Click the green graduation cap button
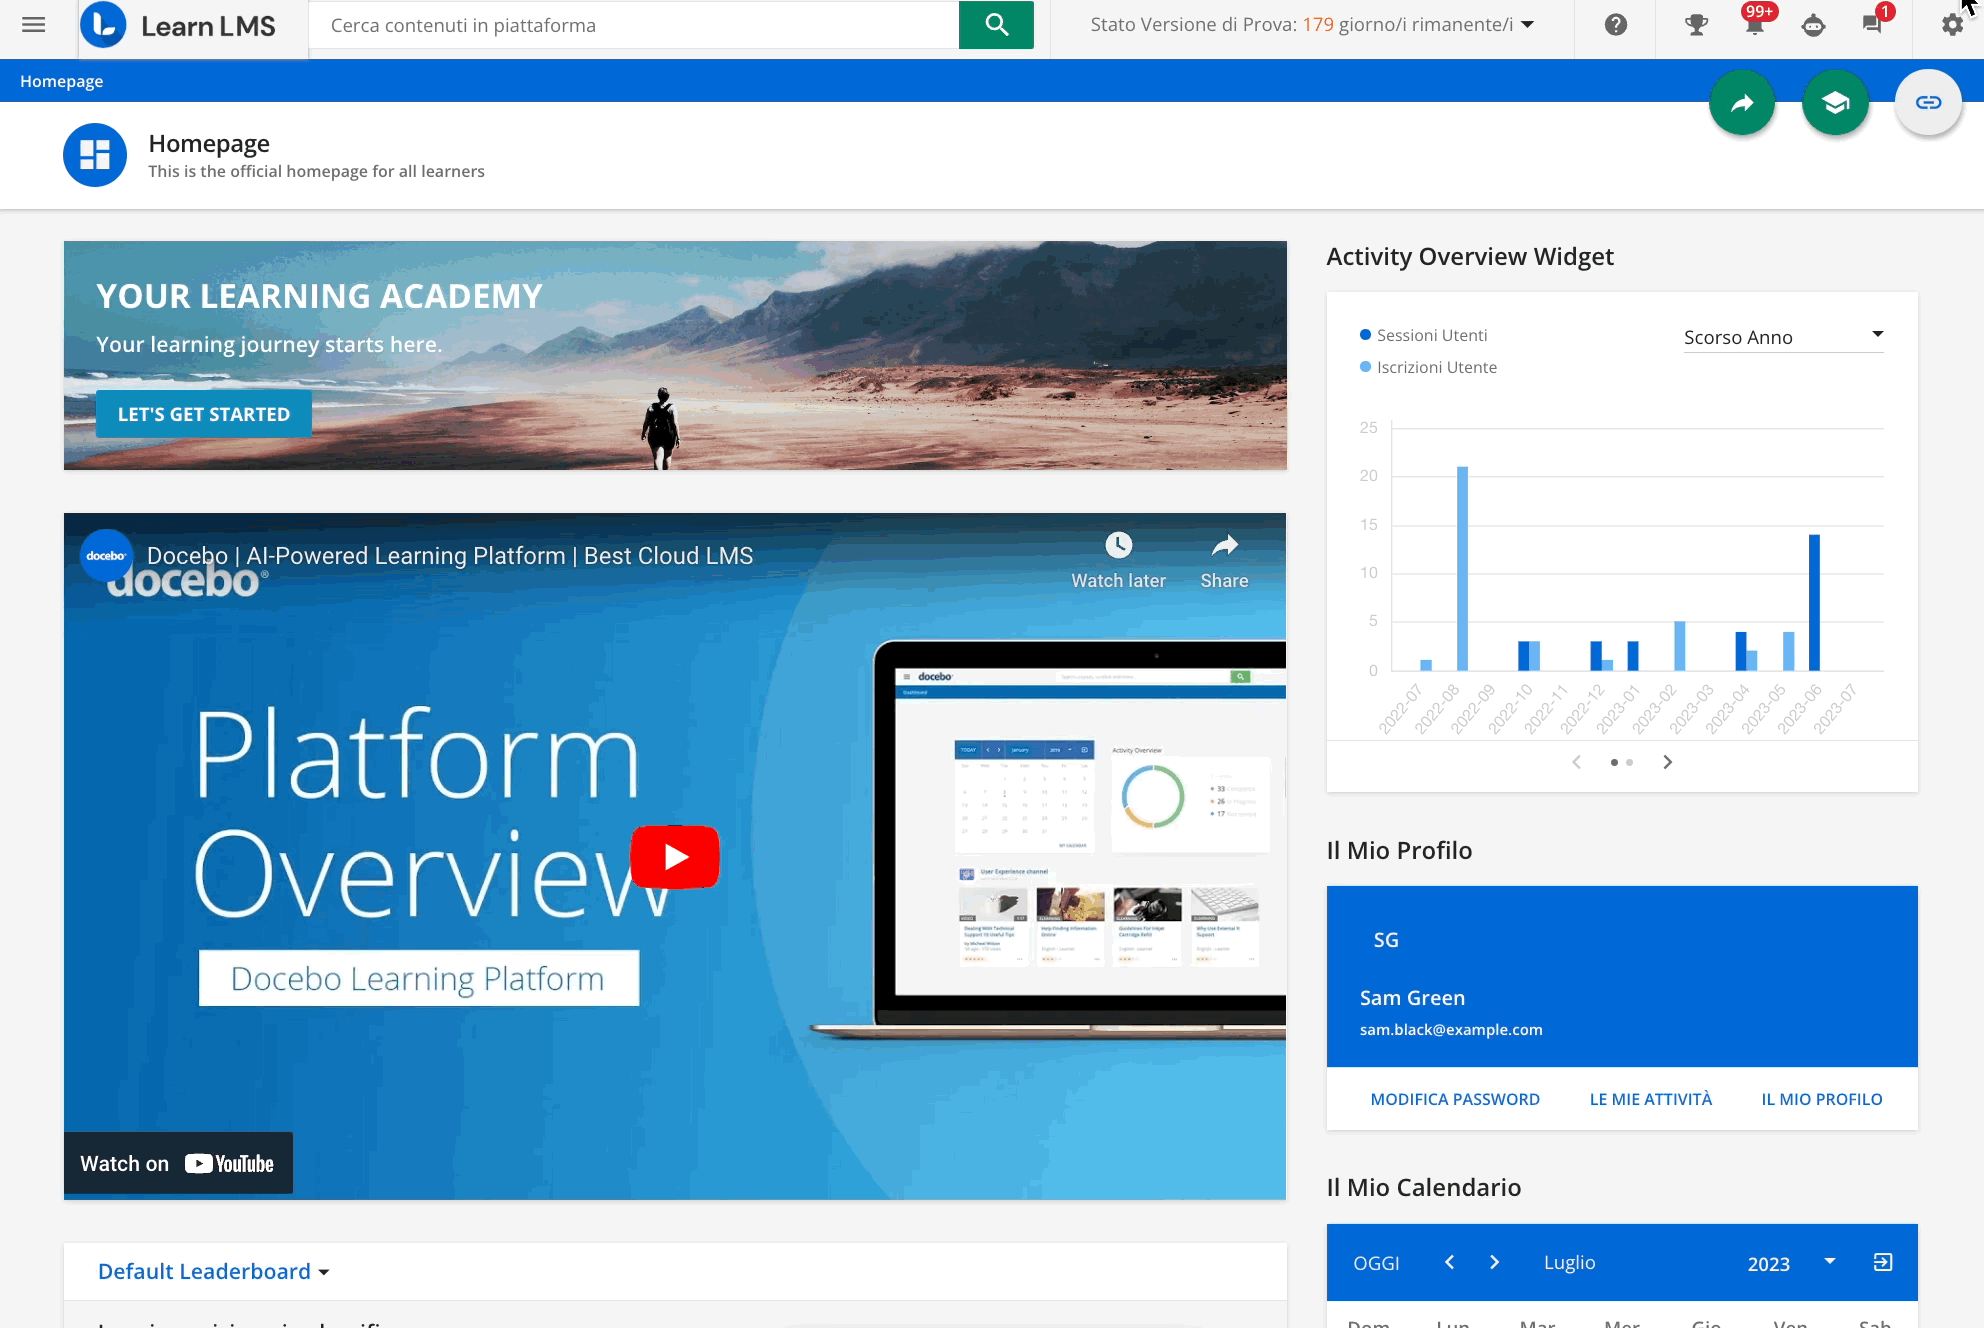 pos(1835,102)
